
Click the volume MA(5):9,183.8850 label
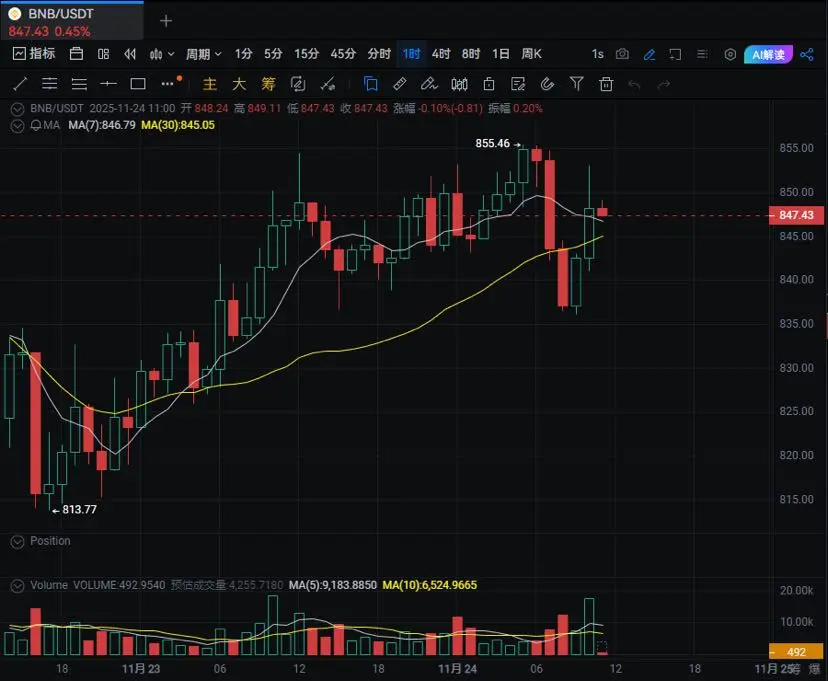coord(333,585)
